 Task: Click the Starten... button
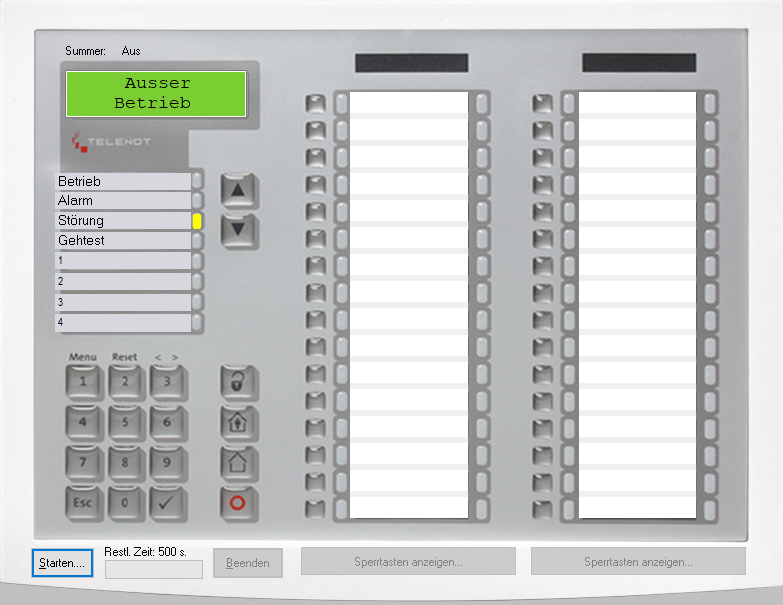coord(62,563)
